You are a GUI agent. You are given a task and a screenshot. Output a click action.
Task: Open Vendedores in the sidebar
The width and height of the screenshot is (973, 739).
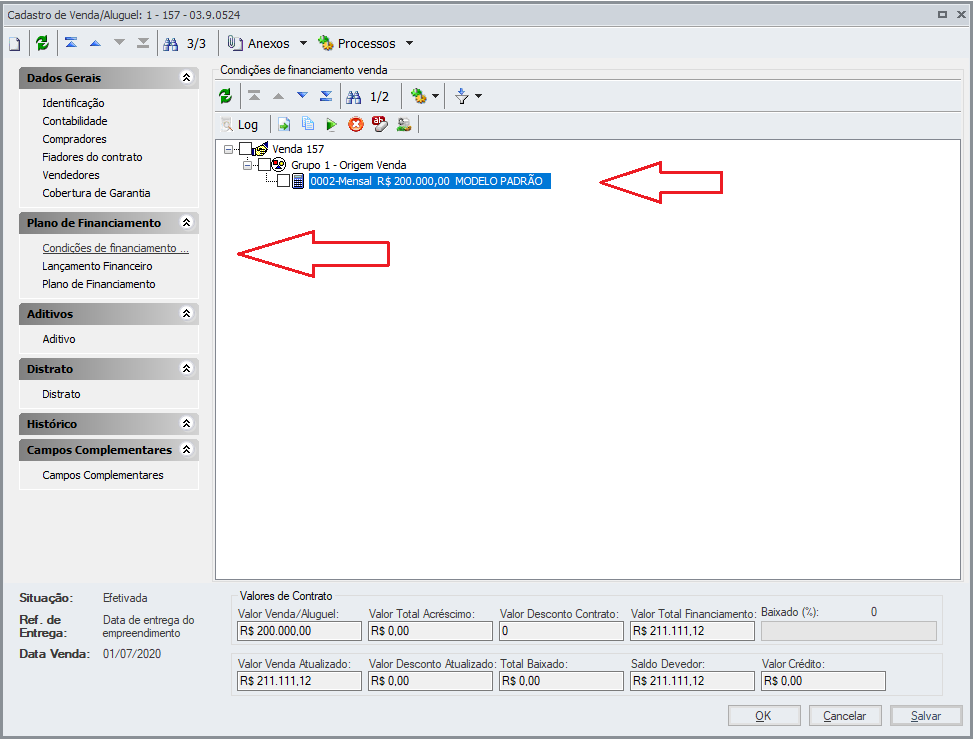(71, 175)
